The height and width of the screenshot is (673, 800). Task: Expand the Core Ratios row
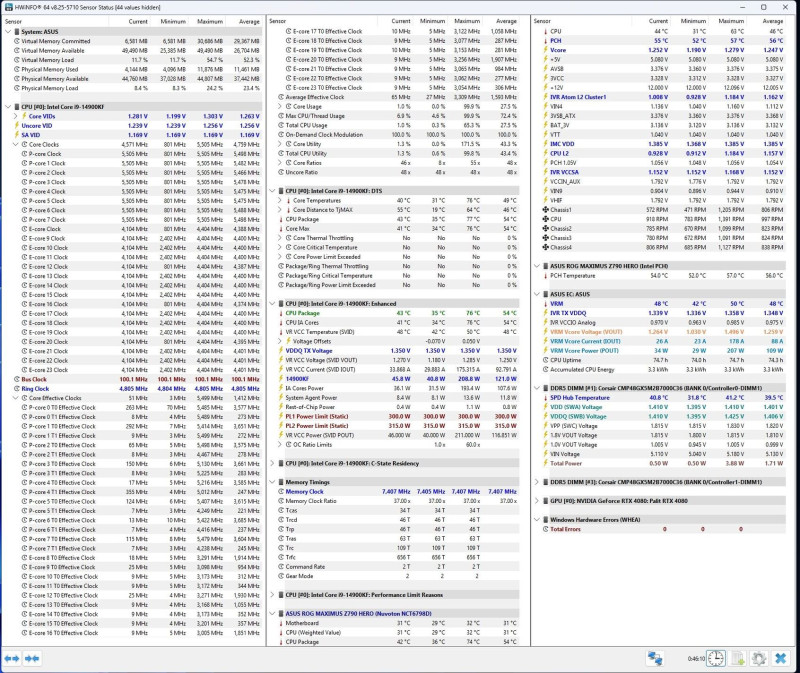pyautogui.click(x=280, y=163)
